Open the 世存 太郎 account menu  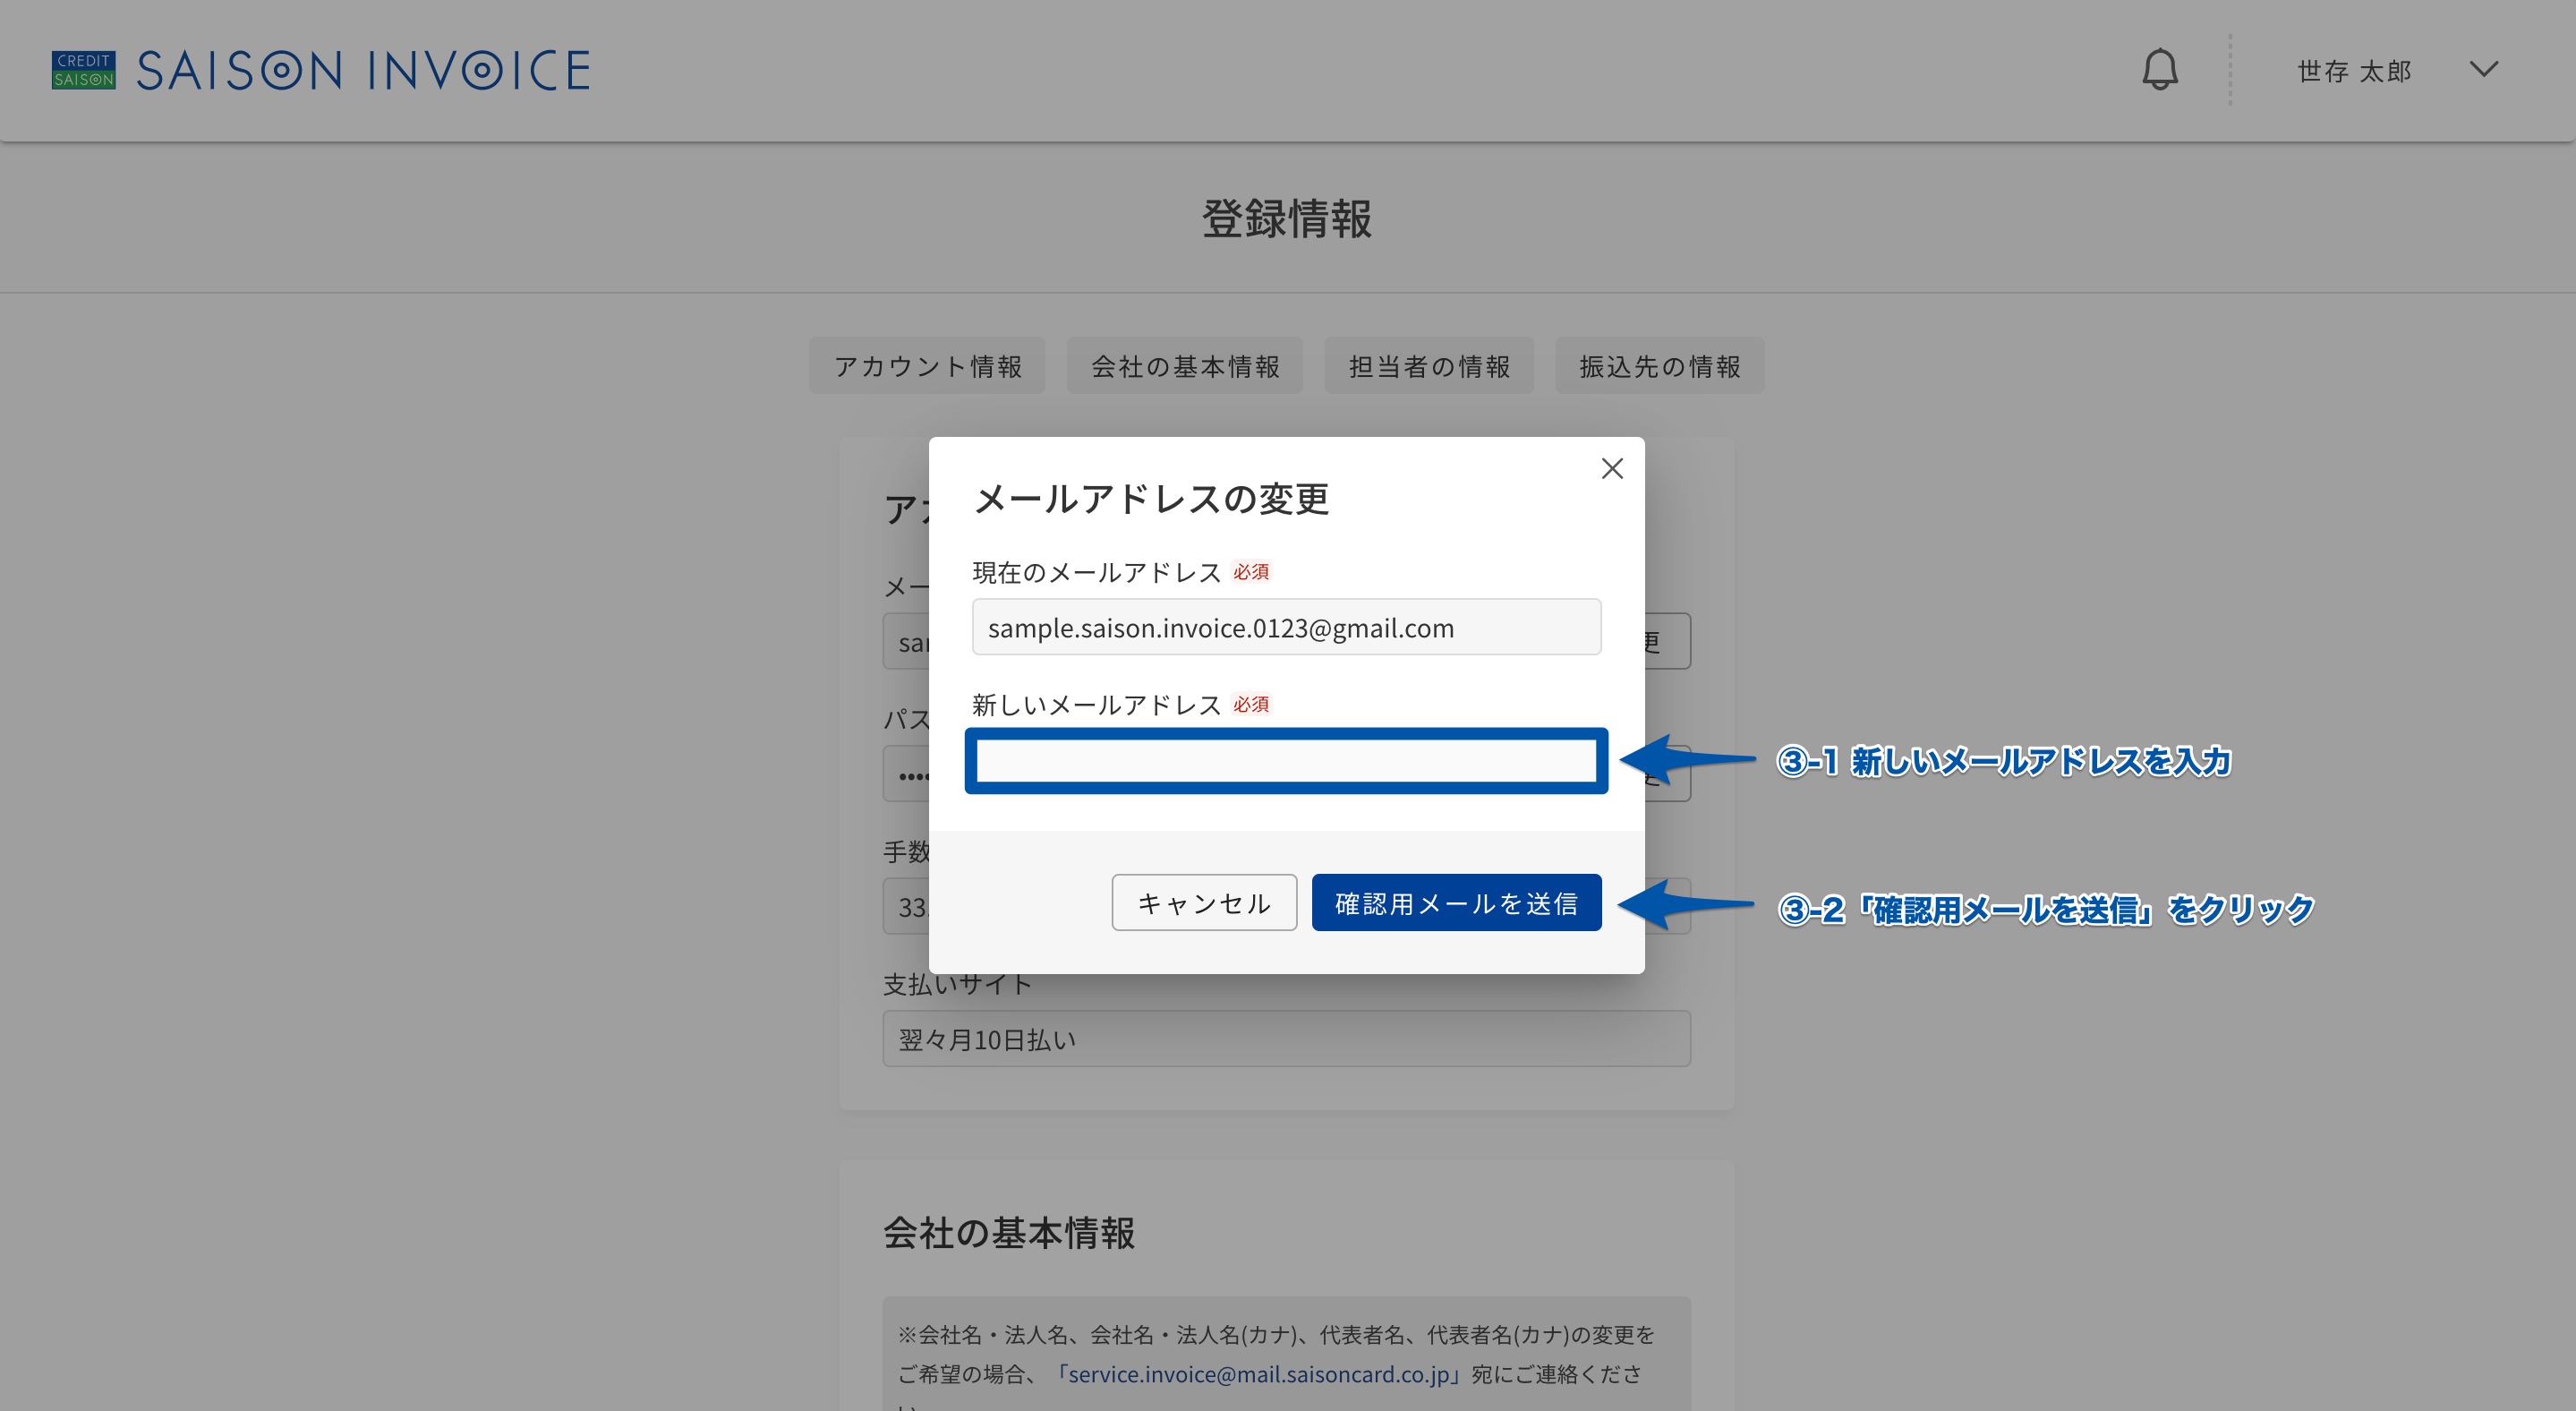pyautogui.click(x=2355, y=71)
